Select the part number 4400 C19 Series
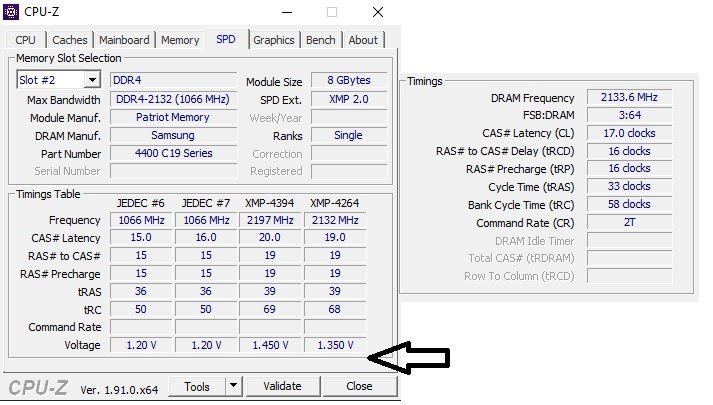The image size is (713, 405). (173, 153)
